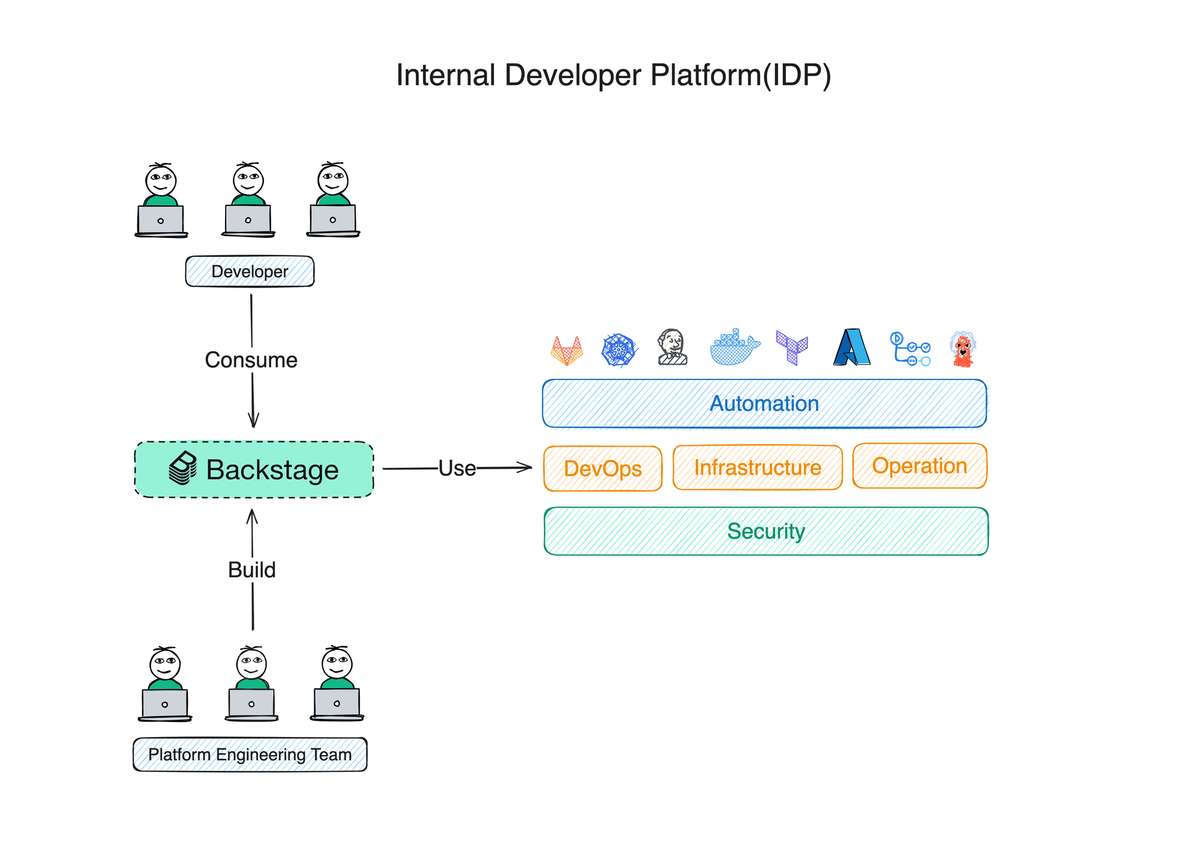Click the DevOps label box
The height and width of the screenshot is (841, 1200).
point(602,467)
